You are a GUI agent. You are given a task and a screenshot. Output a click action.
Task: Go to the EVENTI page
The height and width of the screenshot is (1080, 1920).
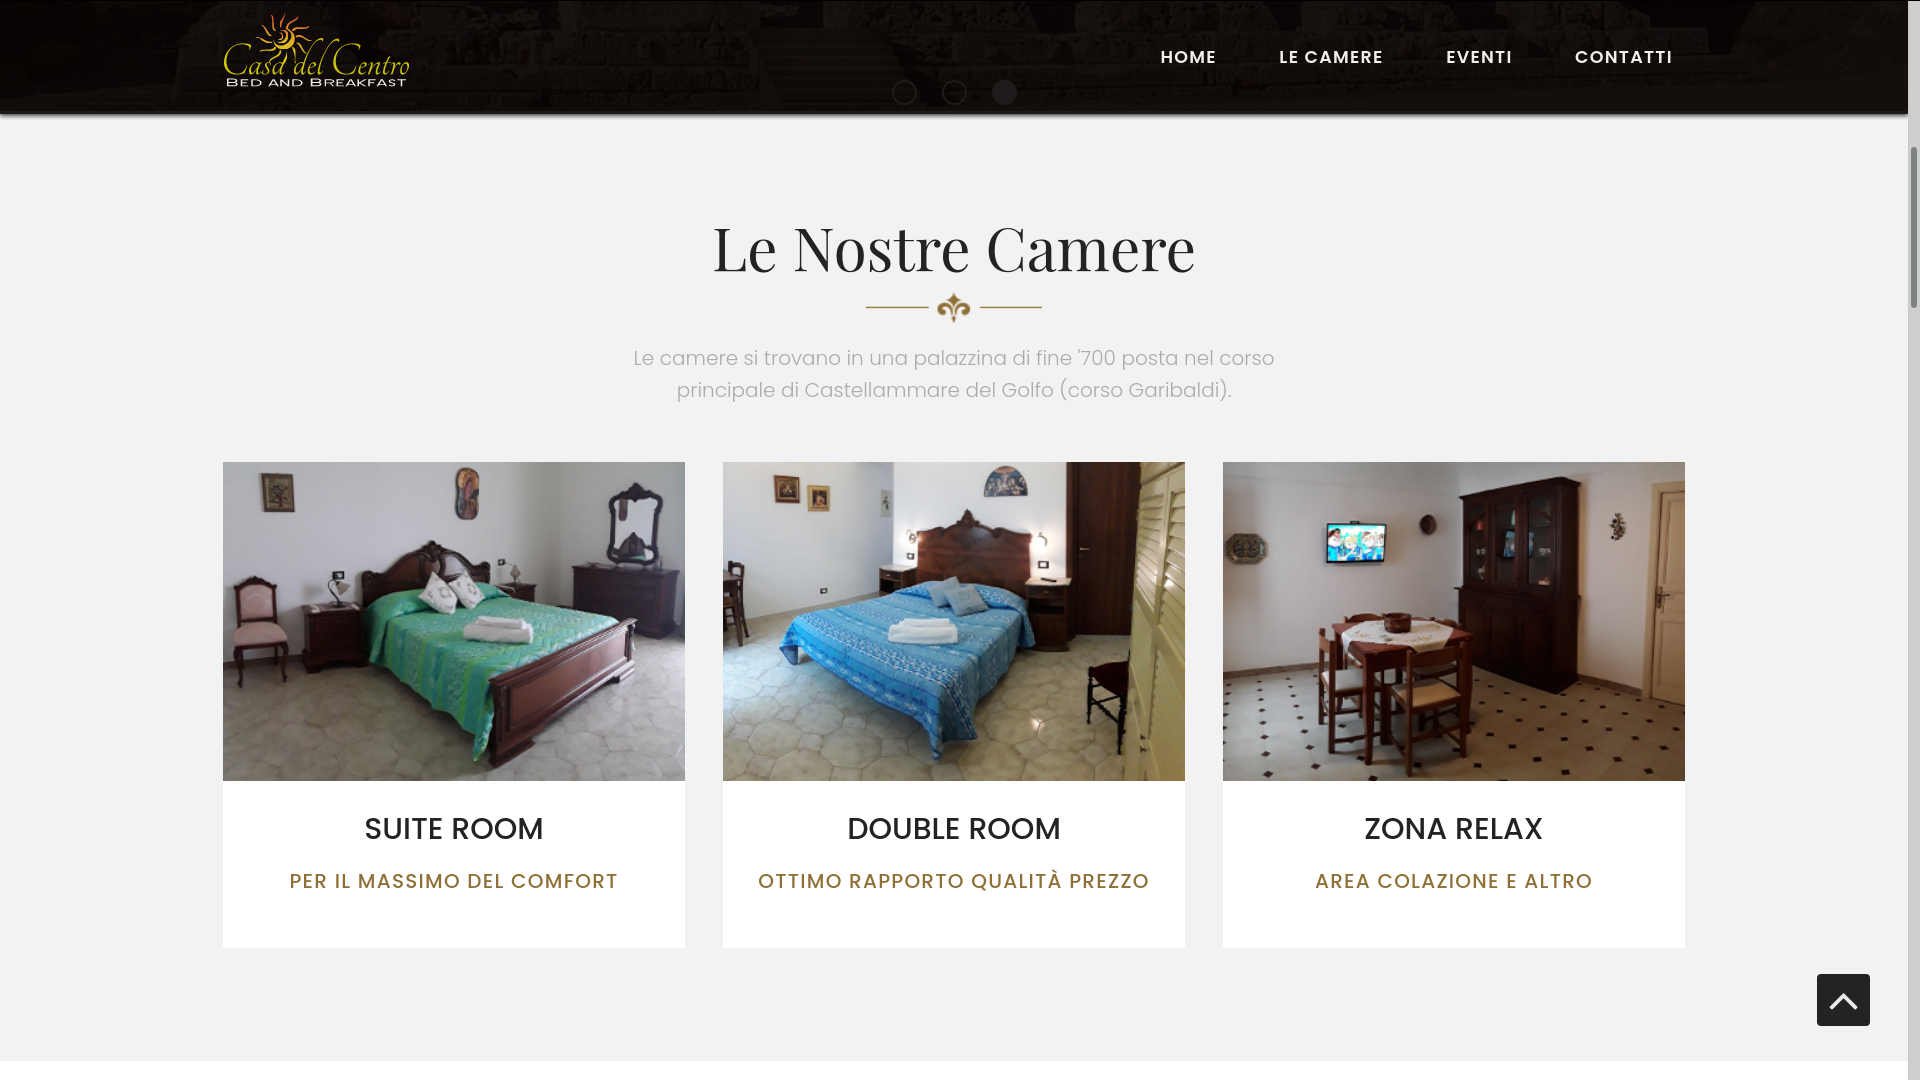coord(1479,57)
